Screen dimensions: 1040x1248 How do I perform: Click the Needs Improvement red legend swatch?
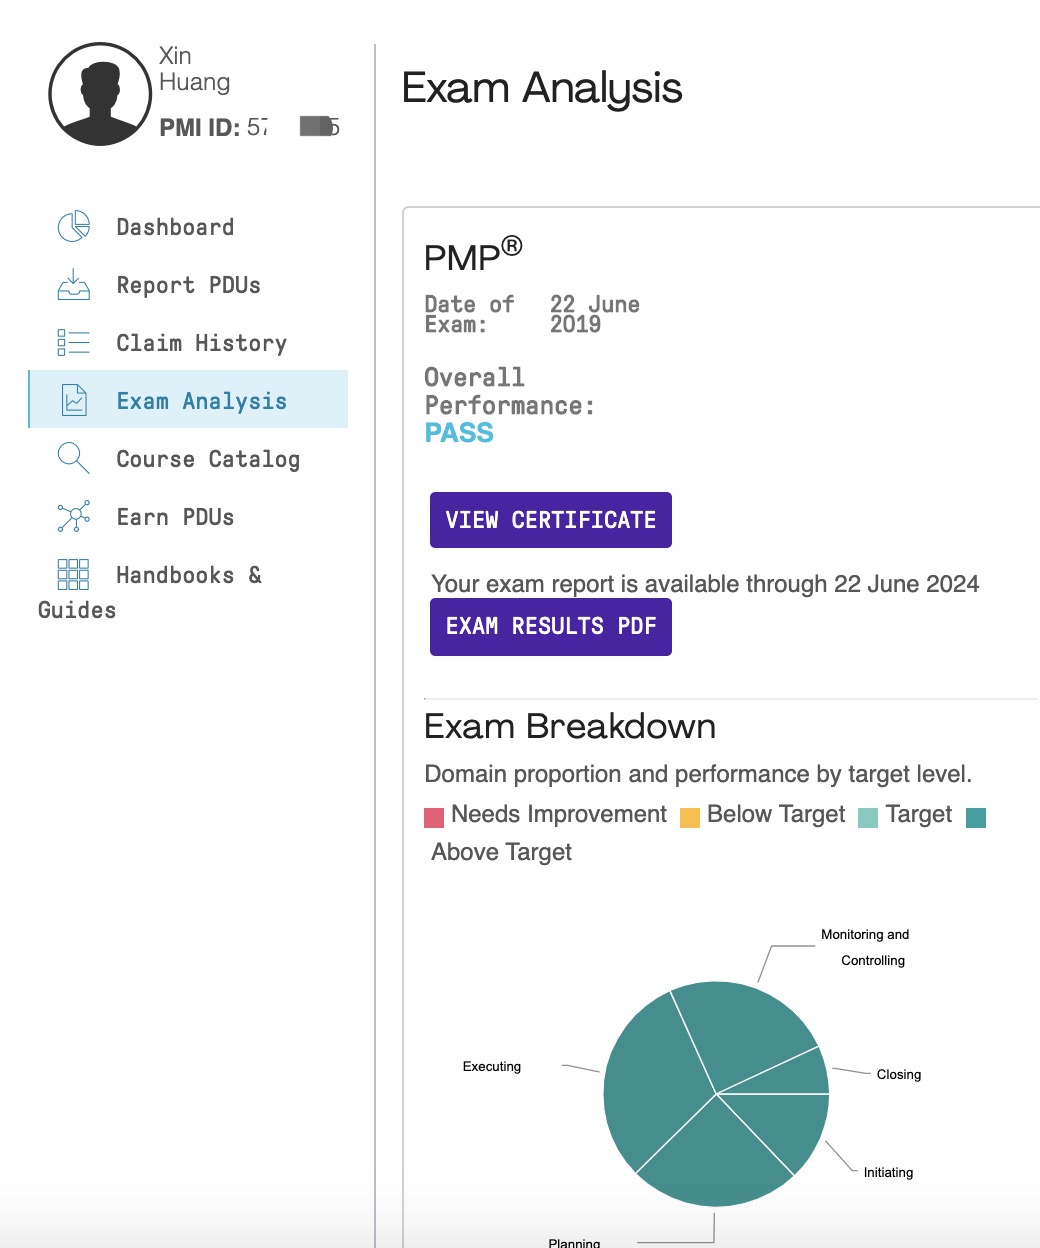(434, 818)
